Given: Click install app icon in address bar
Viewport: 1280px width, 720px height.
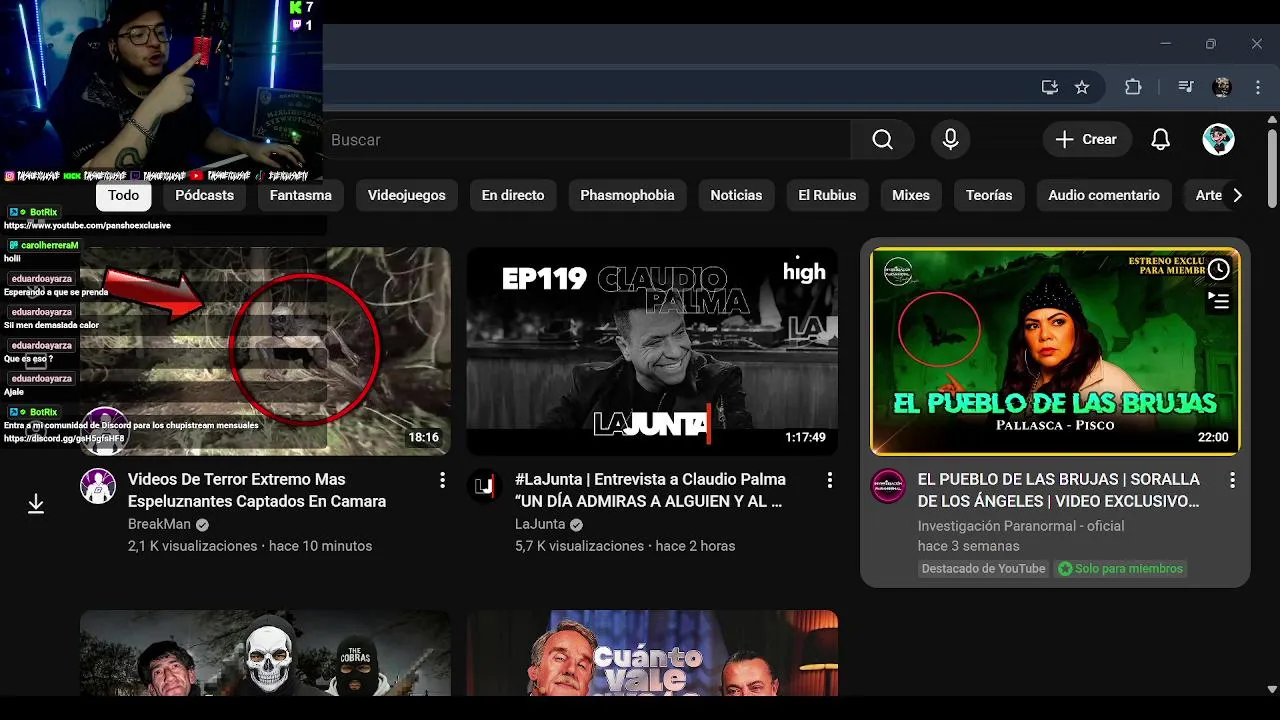Looking at the screenshot, I should [1049, 87].
